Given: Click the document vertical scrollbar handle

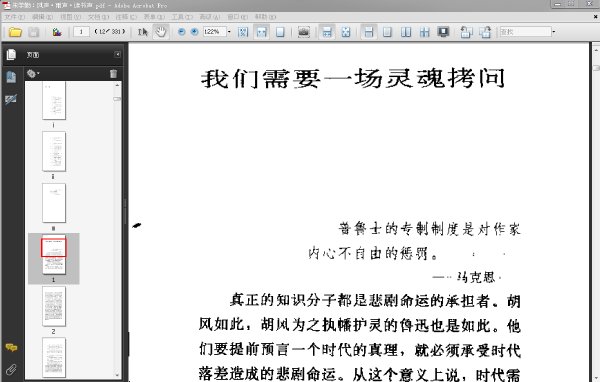Looking at the screenshot, I should [x=596, y=68].
